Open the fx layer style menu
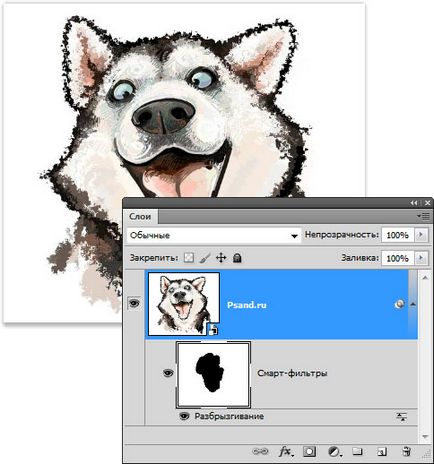Image resolution: width=434 pixels, height=464 pixels. point(286,452)
